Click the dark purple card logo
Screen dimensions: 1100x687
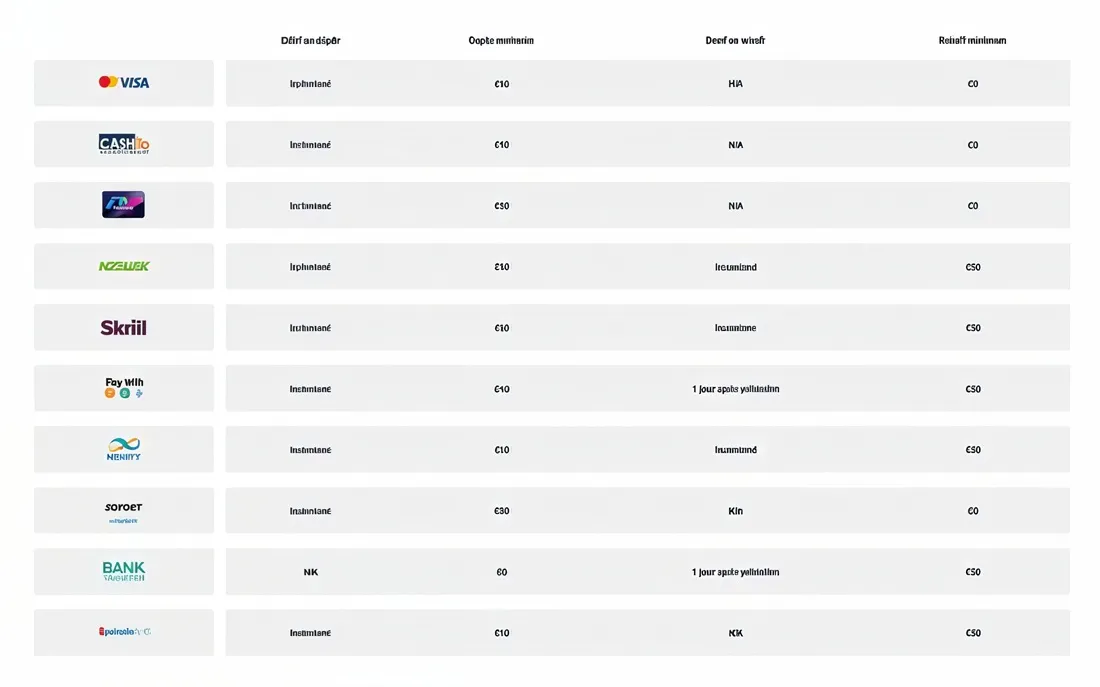click(123, 205)
